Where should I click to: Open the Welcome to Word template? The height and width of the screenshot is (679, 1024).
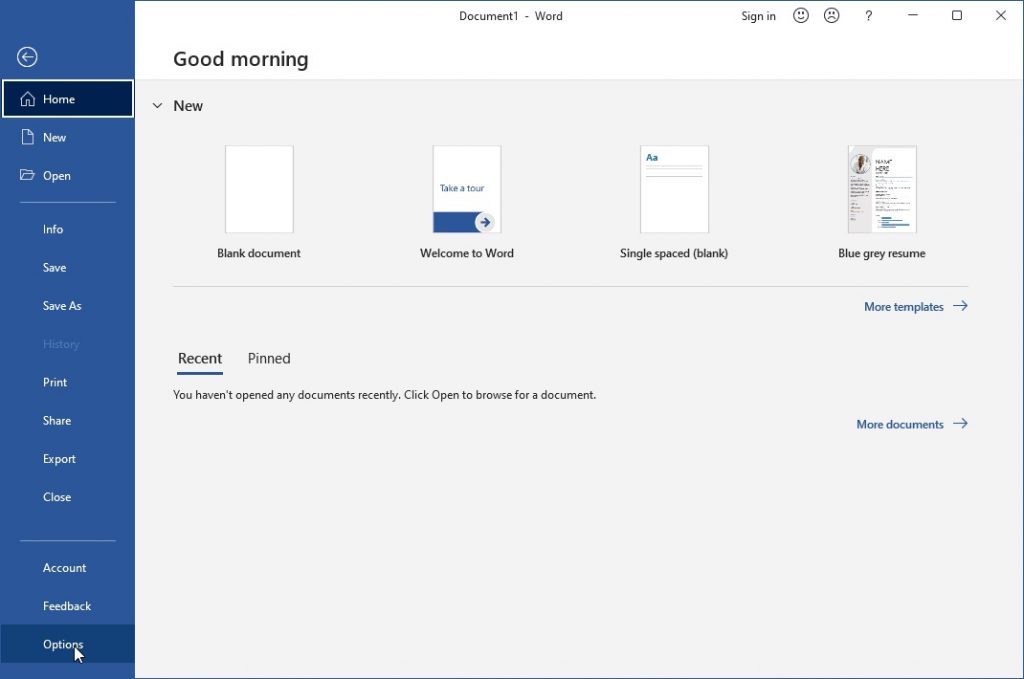(466, 189)
